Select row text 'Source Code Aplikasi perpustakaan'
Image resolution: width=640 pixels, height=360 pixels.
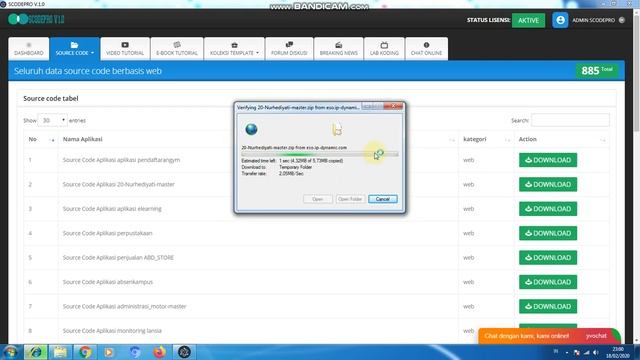(107, 233)
